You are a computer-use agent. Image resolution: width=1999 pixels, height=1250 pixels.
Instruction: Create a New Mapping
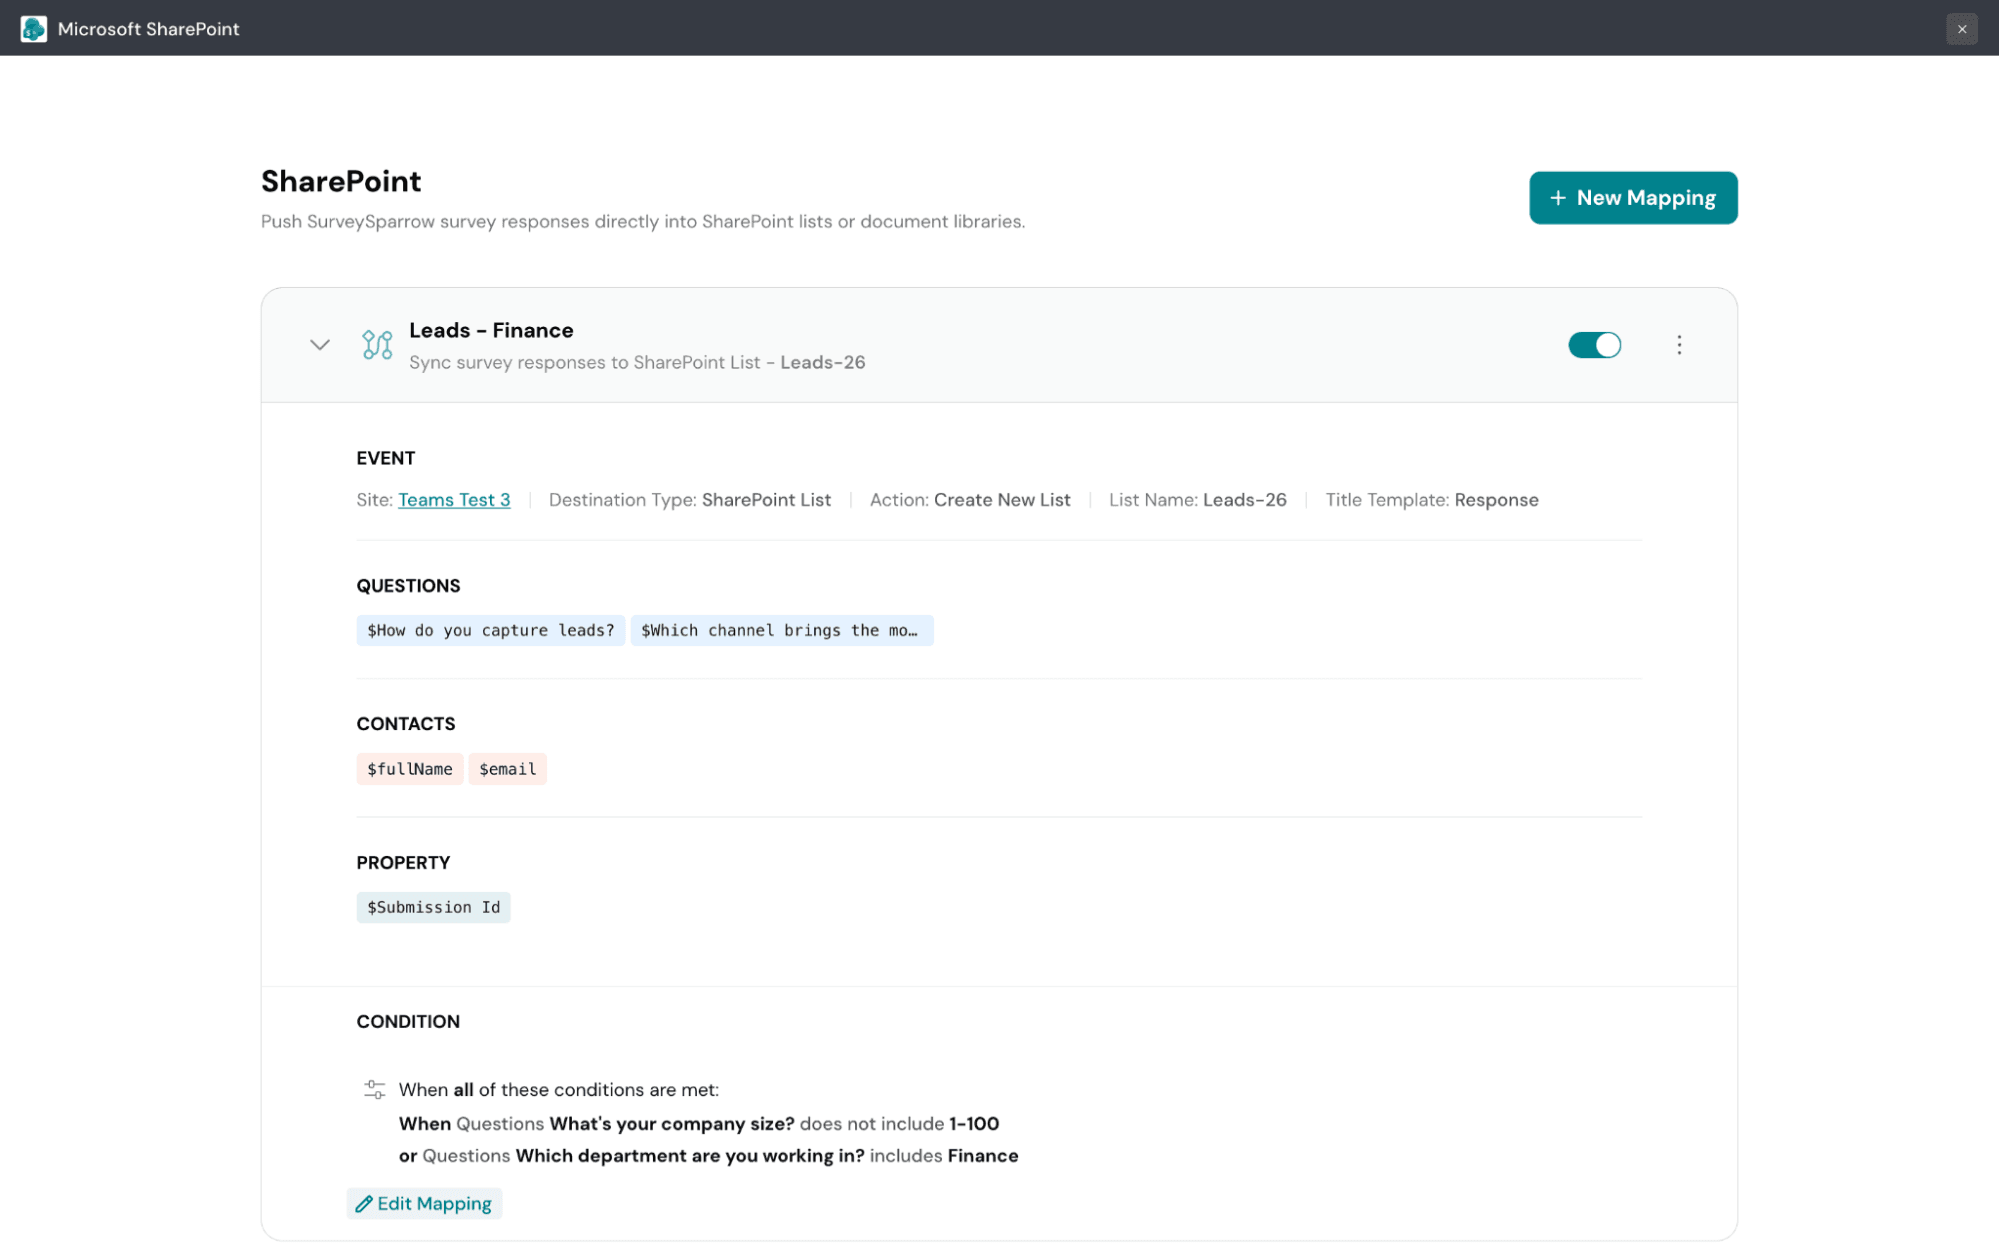pos(1633,198)
